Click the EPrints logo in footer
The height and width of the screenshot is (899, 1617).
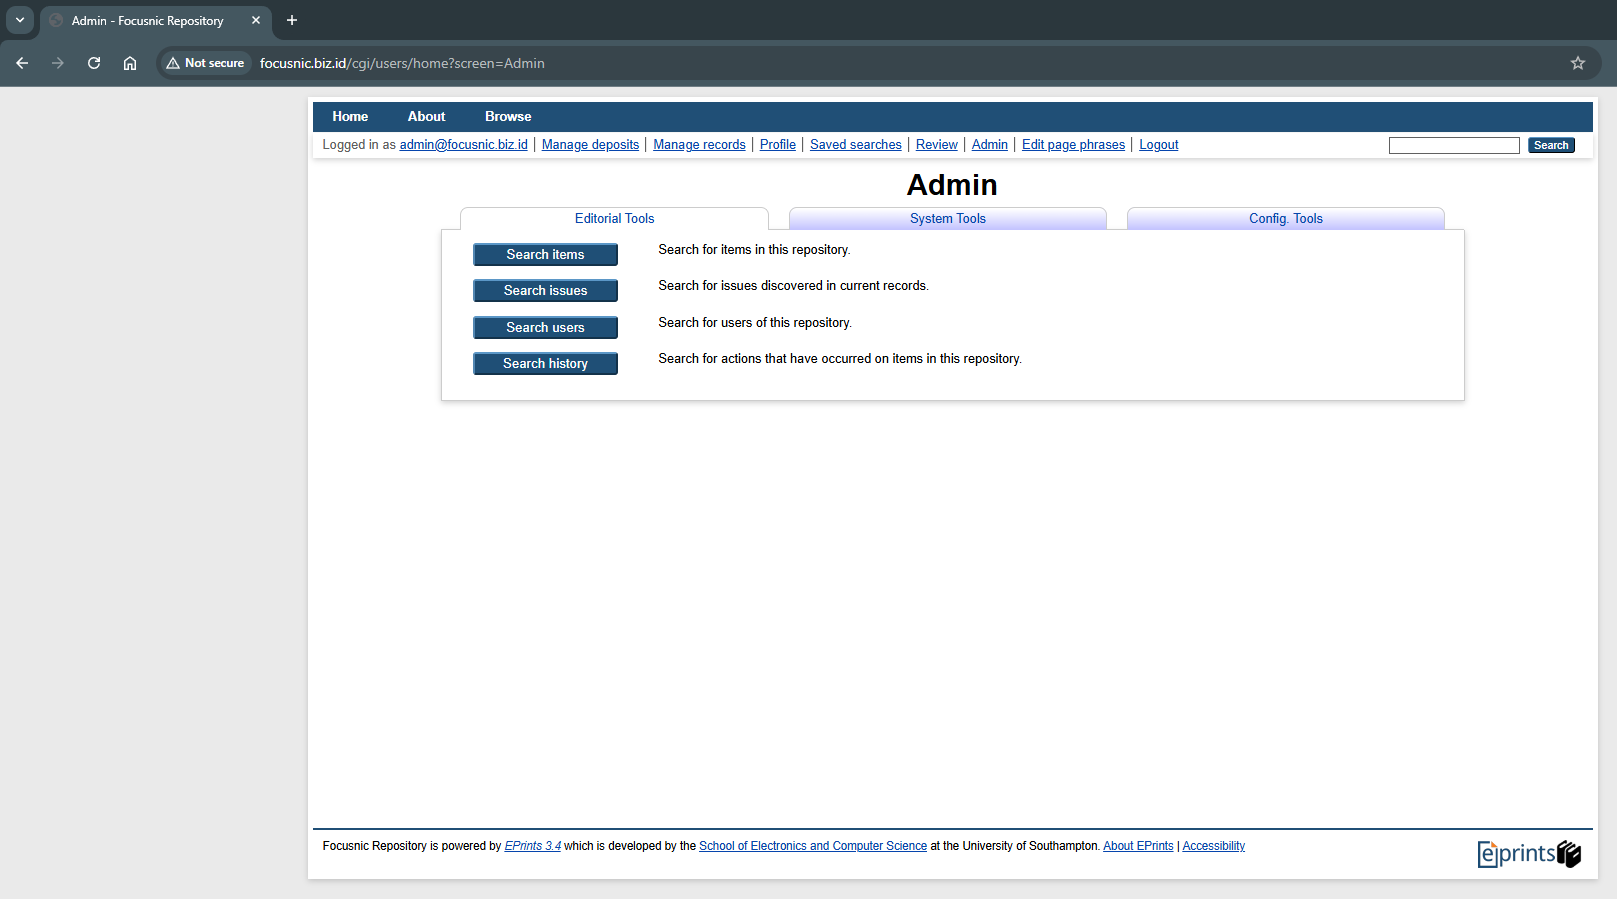(x=1528, y=853)
